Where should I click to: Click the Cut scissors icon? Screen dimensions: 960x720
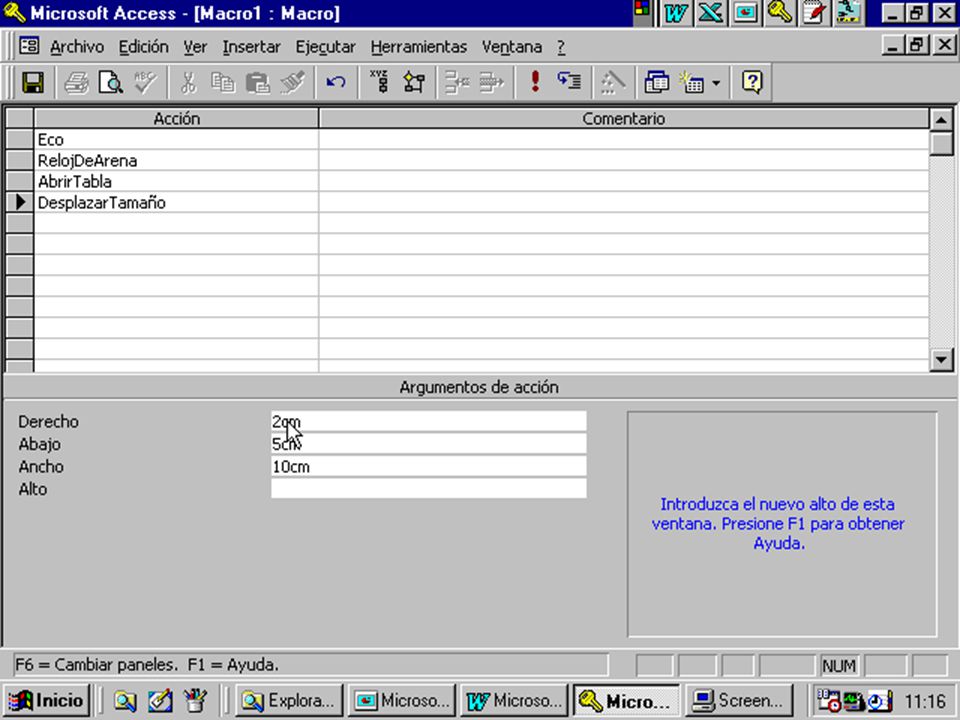pyautogui.click(x=189, y=82)
